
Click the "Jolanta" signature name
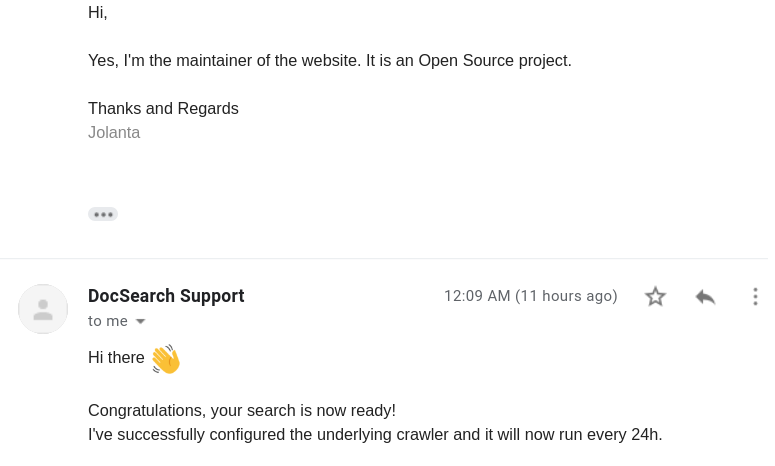(114, 132)
